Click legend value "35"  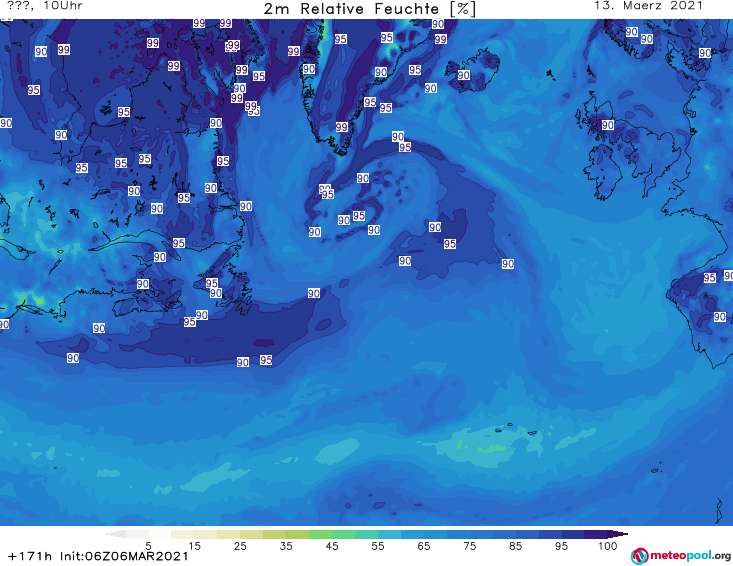[x=286, y=546]
